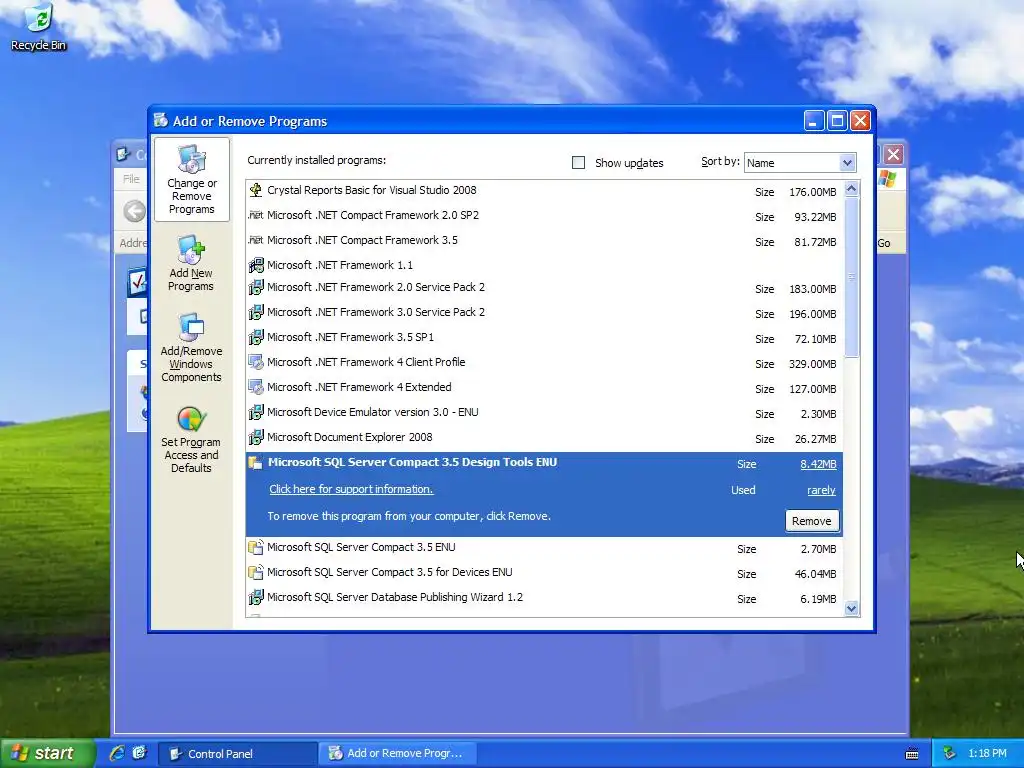Select Microsoft .NET Framework 4 Client Profile
The height and width of the screenshot is (768, 1024).
[x=545, y=362]
